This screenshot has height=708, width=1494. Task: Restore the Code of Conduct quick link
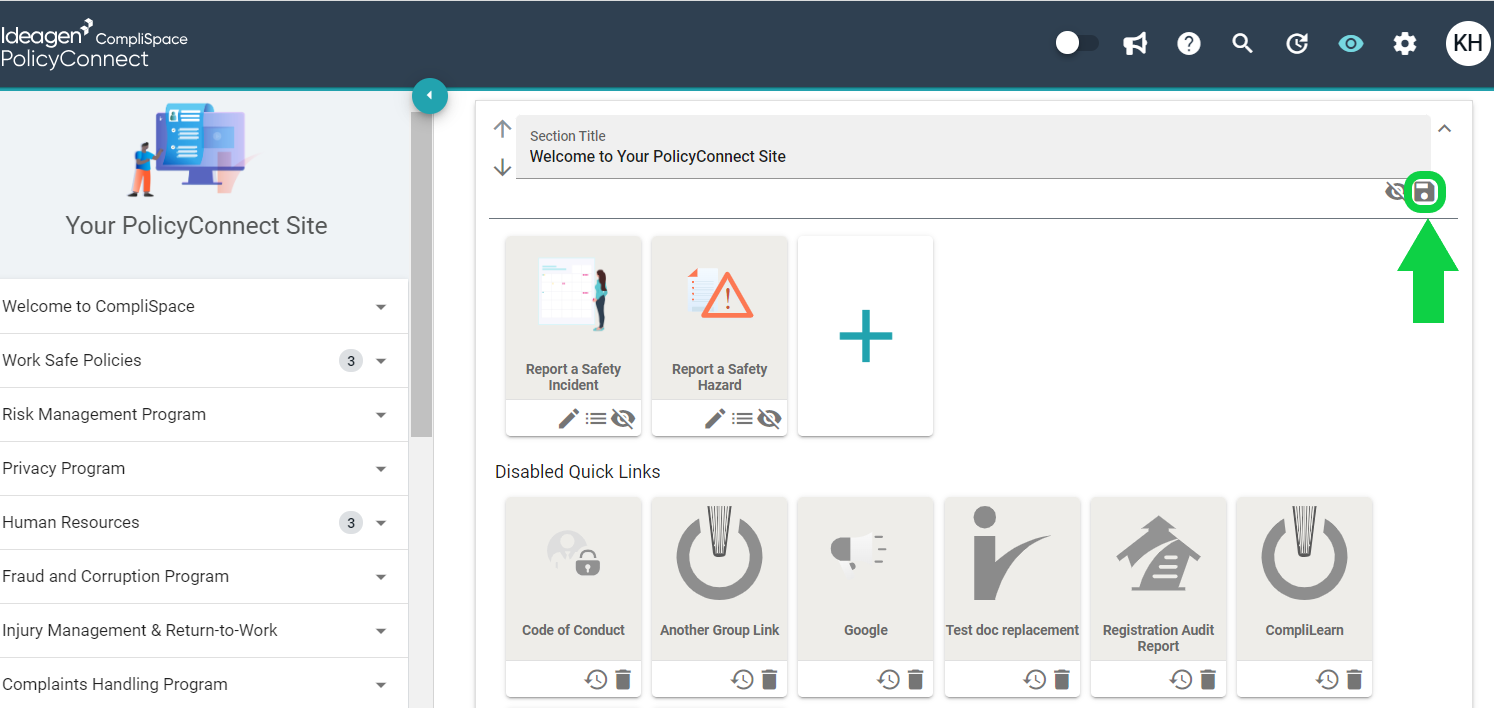pos(596,679)
